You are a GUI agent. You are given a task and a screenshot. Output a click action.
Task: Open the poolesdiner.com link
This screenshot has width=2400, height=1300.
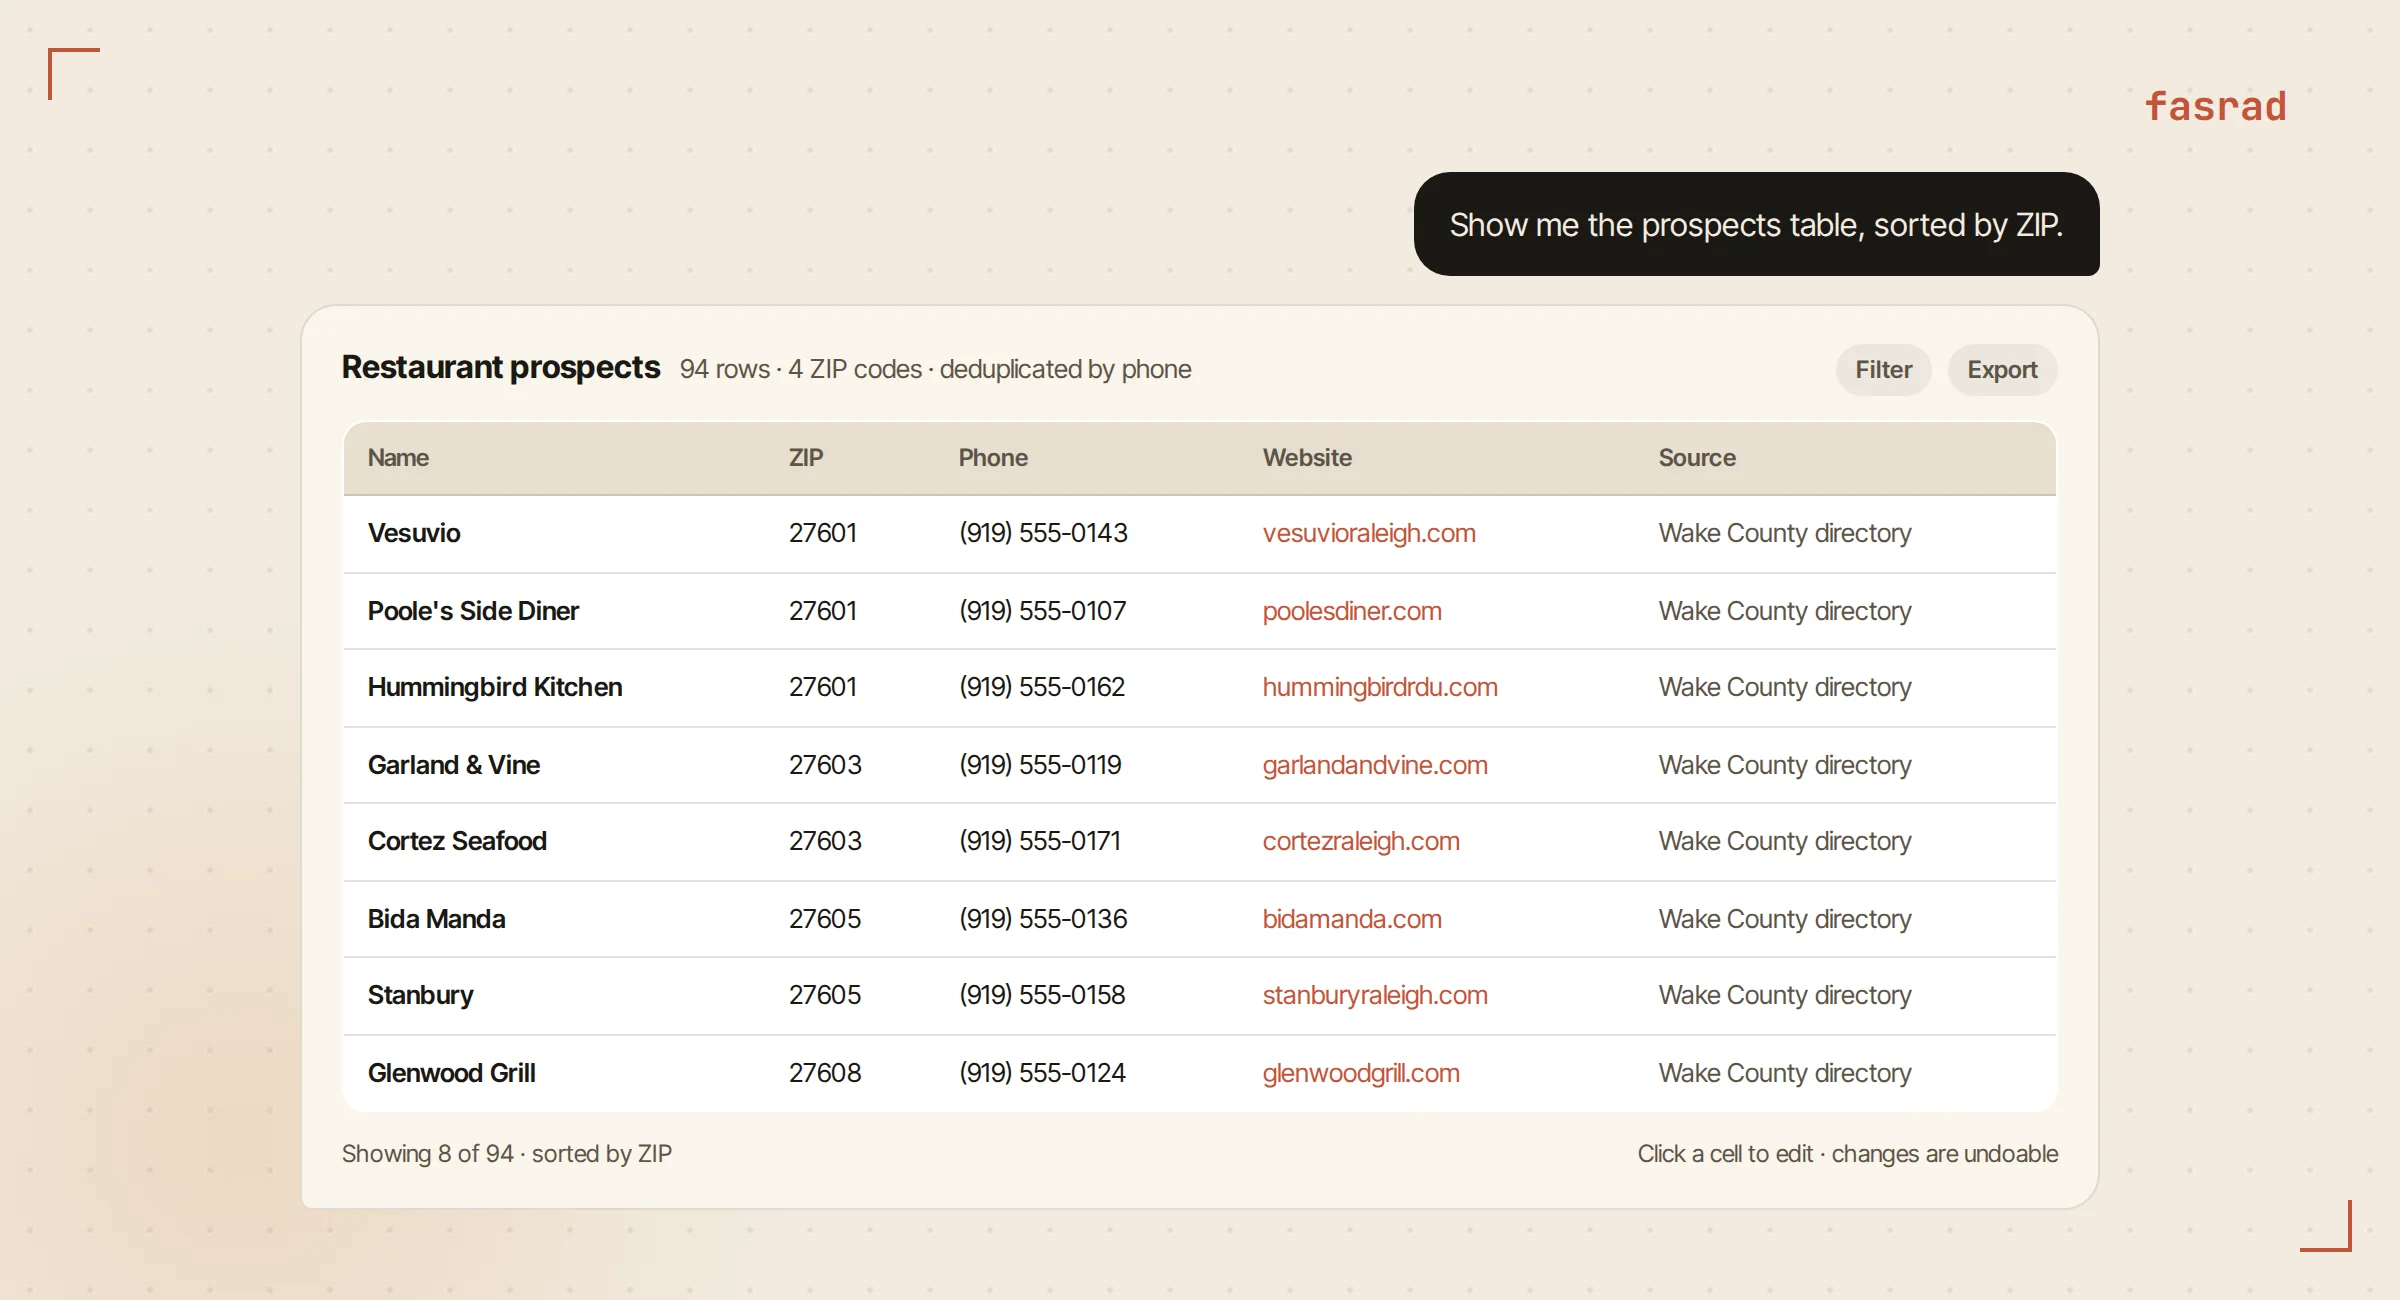tap(1352, 611)
